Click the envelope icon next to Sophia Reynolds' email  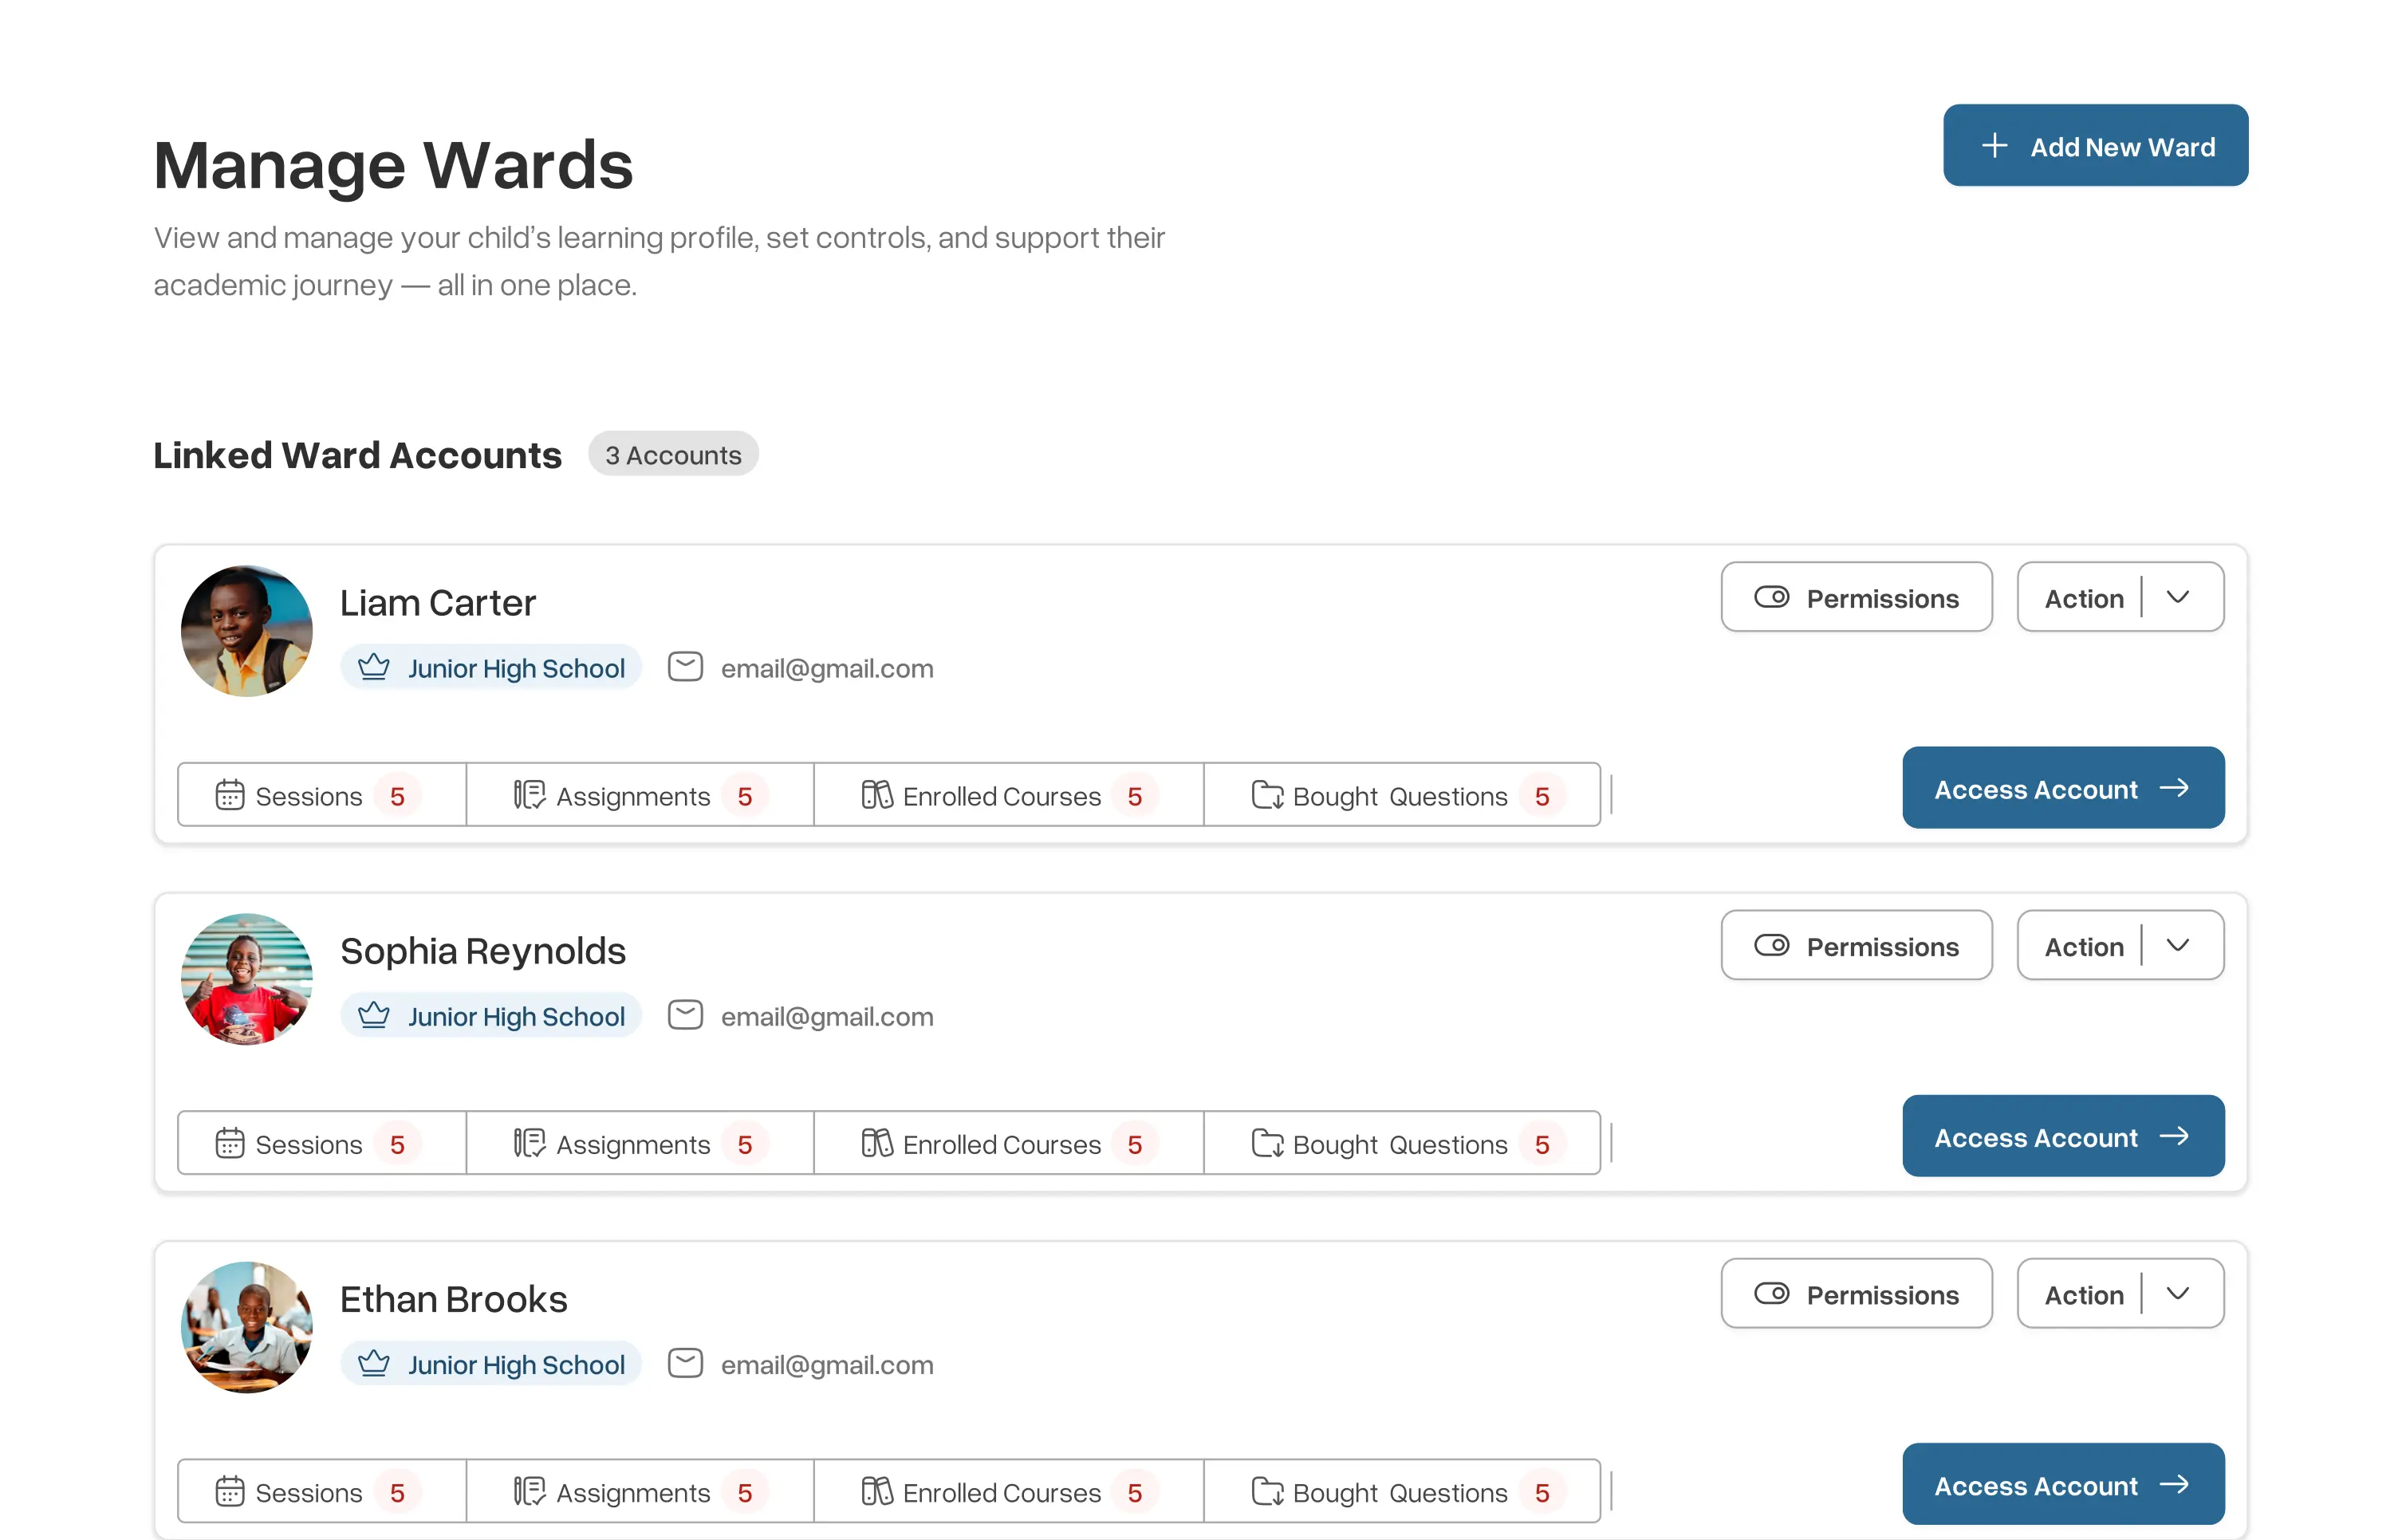[685, 1015]
